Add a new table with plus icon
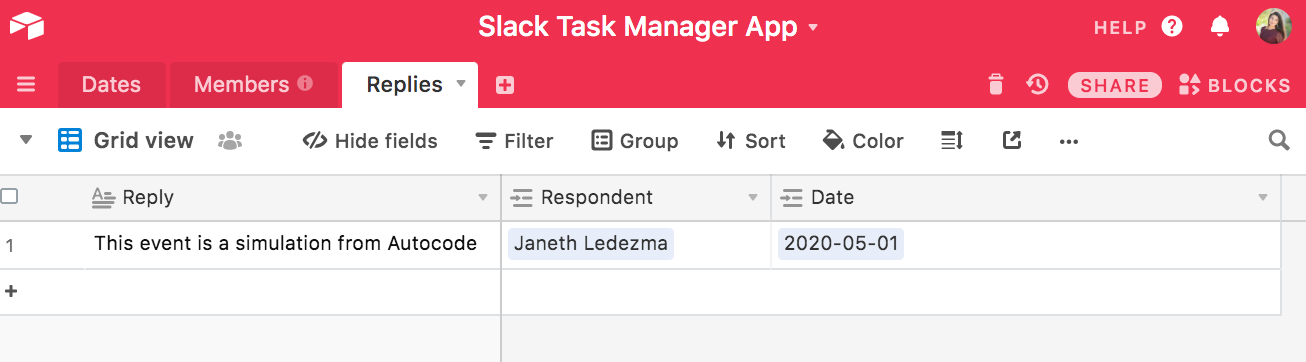This screenshot has width=1306, height=362. point(505,85)
